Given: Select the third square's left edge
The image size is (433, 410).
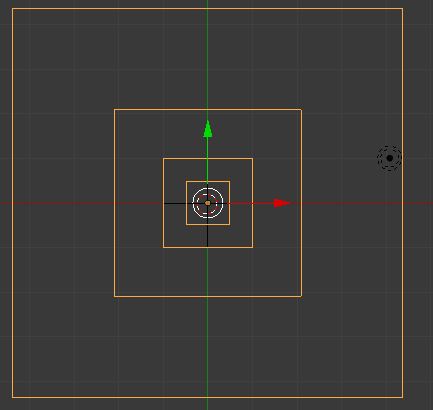Looking at the screenshot, I should coord(163,203).
